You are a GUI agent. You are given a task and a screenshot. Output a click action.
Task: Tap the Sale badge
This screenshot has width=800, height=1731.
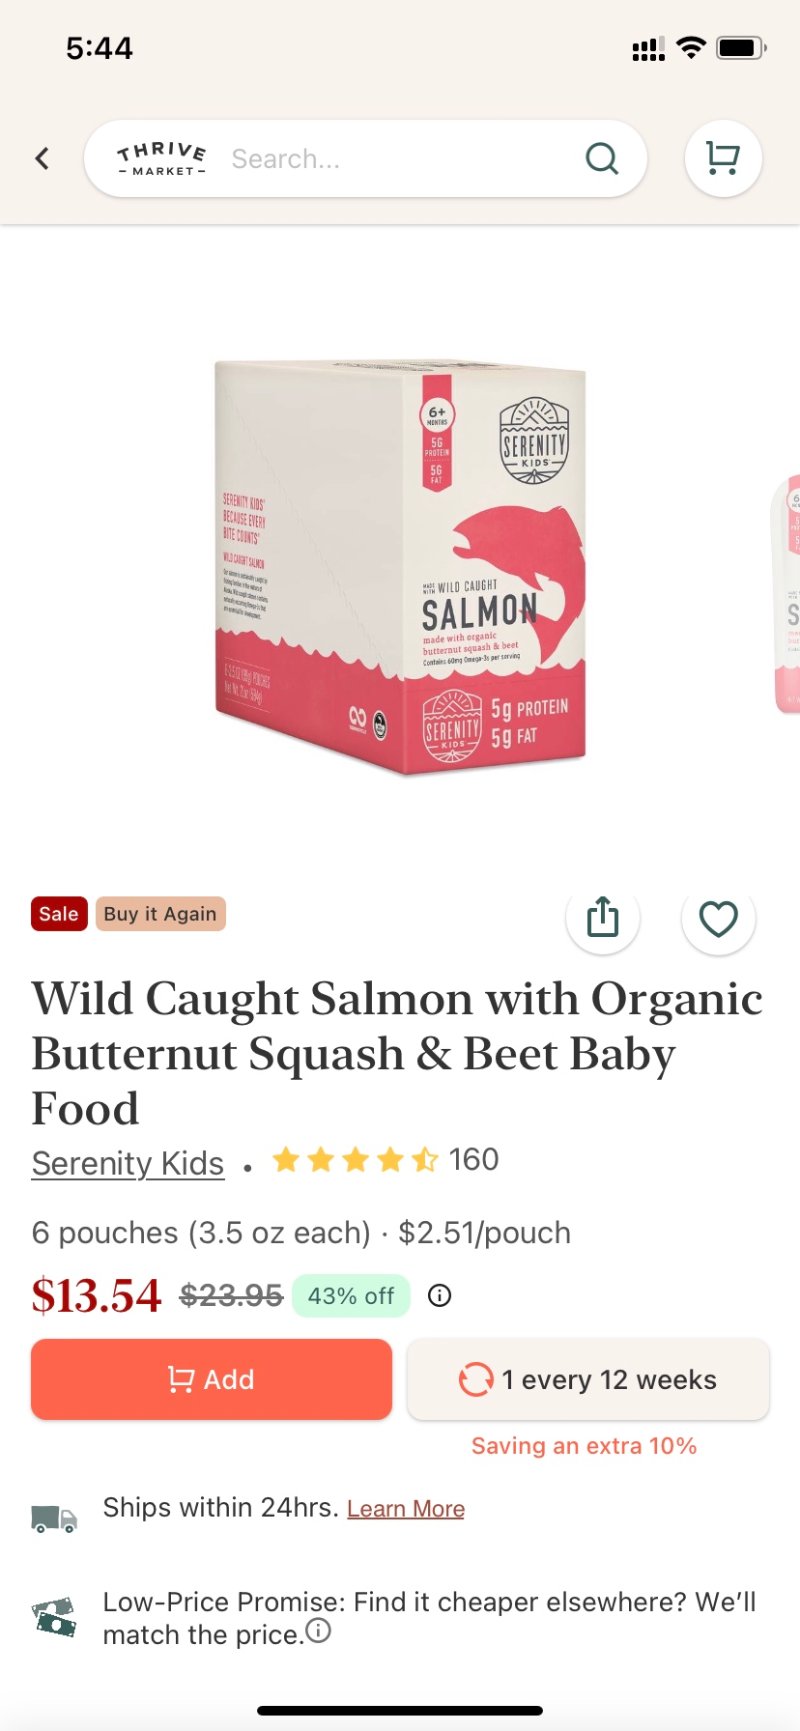(59, 914)
